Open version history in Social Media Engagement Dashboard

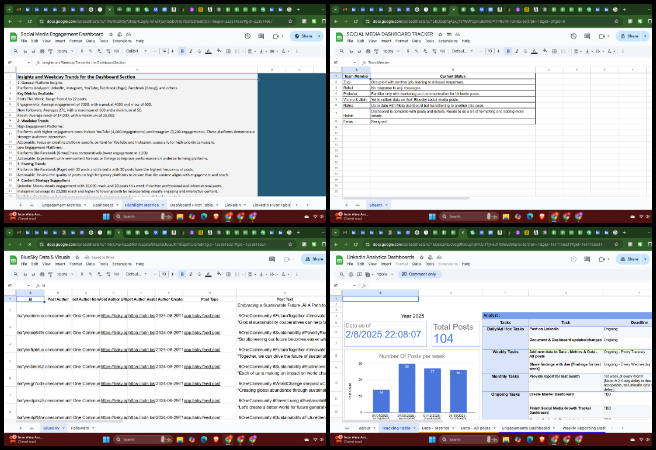pyautogui.click(x=248, y=36)
